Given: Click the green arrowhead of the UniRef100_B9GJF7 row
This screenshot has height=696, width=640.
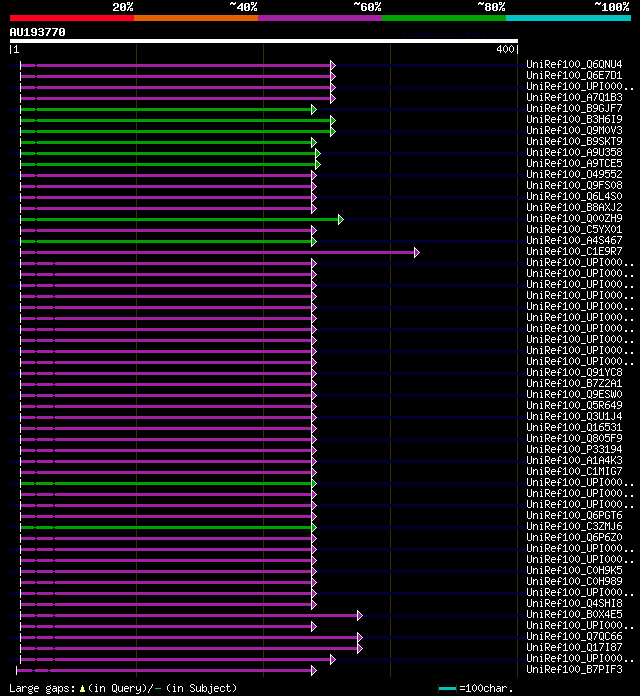Looking at the screenshot, I should click(314, 110).
